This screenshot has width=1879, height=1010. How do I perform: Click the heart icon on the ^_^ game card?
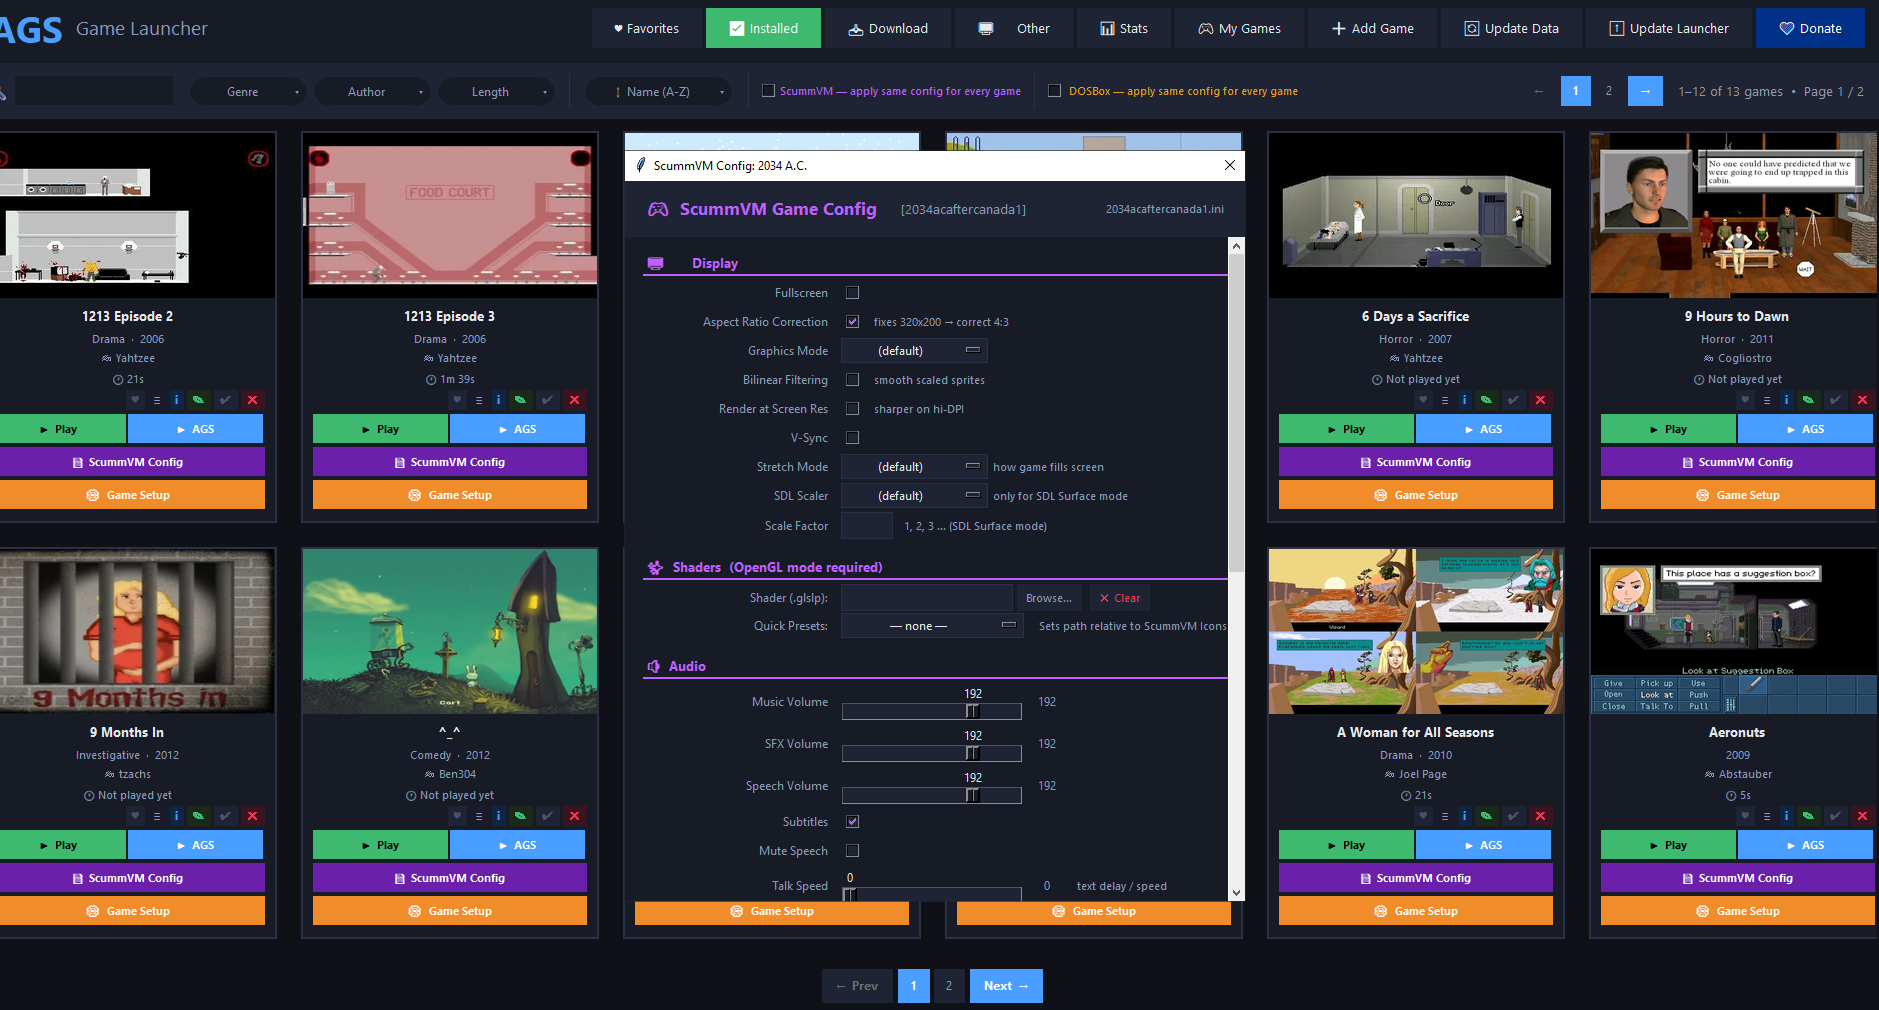pyautogui.click(x=457, y=816)
